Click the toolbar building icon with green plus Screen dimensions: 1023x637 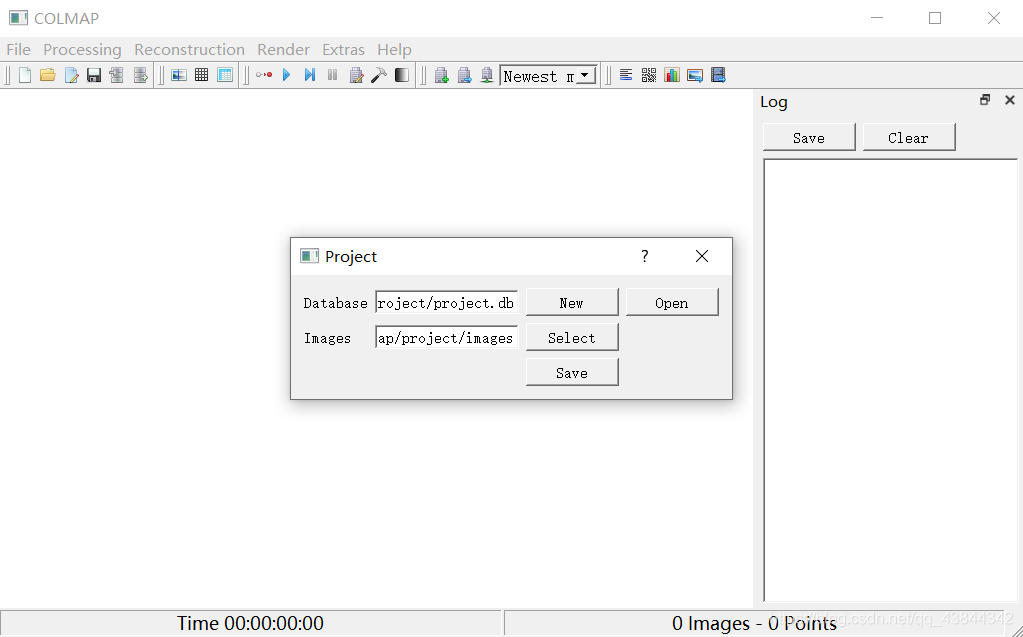click(x=442, y=75)
